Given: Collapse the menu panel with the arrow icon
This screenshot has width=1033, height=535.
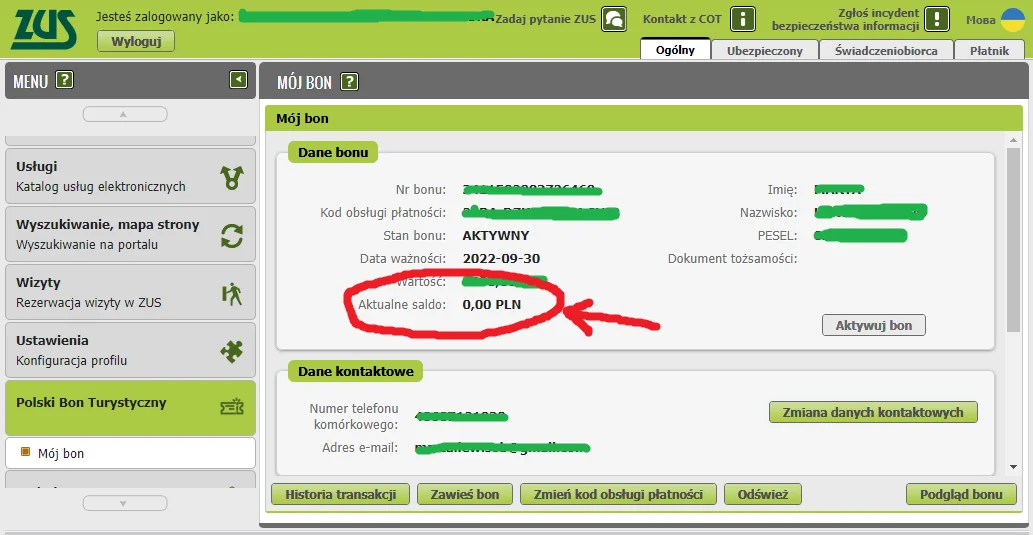Looking at the screenshot, I should pos(238,80).
